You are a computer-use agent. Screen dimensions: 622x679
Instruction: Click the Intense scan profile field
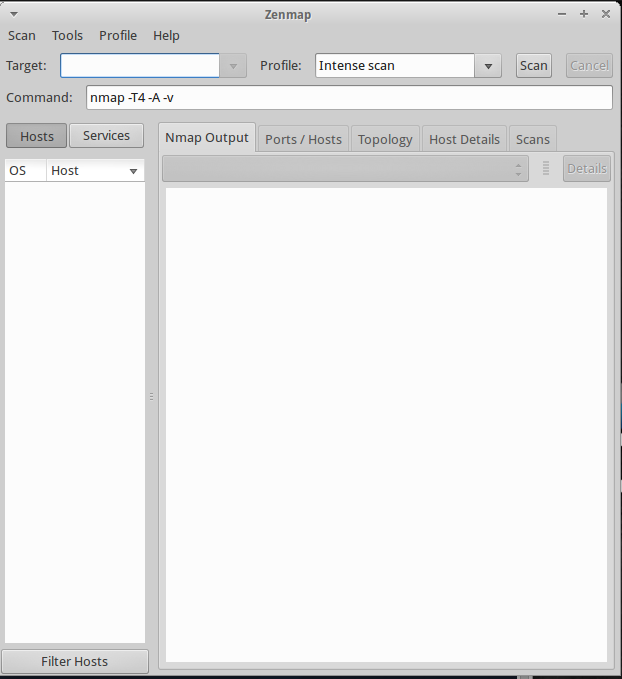point(395,65)
